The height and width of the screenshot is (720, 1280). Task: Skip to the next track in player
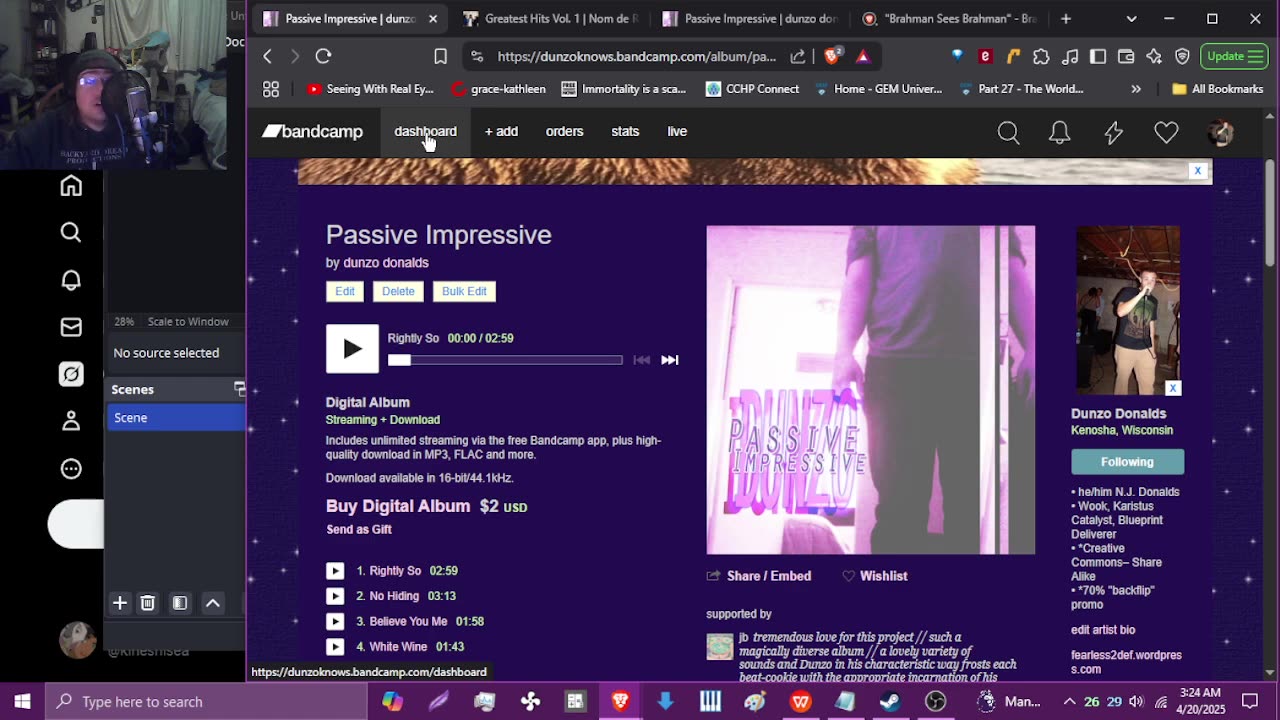click(x=670, y=360)
